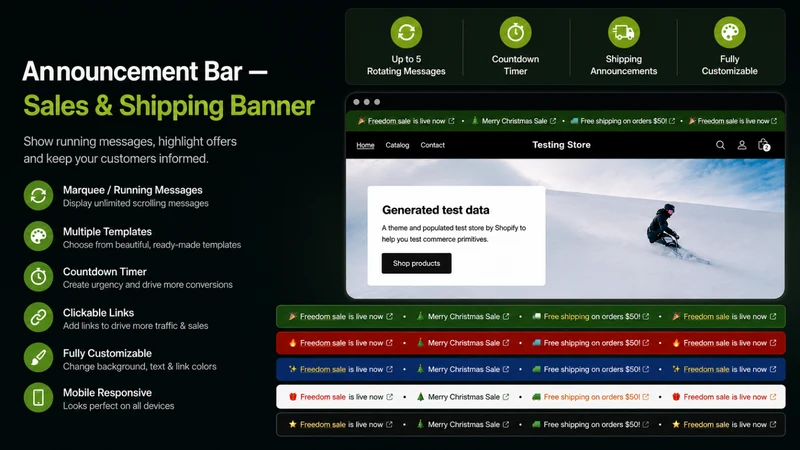Click 'Change background, text & link colors' text
This screenshot has width=800, height=450.
point(139,366)
